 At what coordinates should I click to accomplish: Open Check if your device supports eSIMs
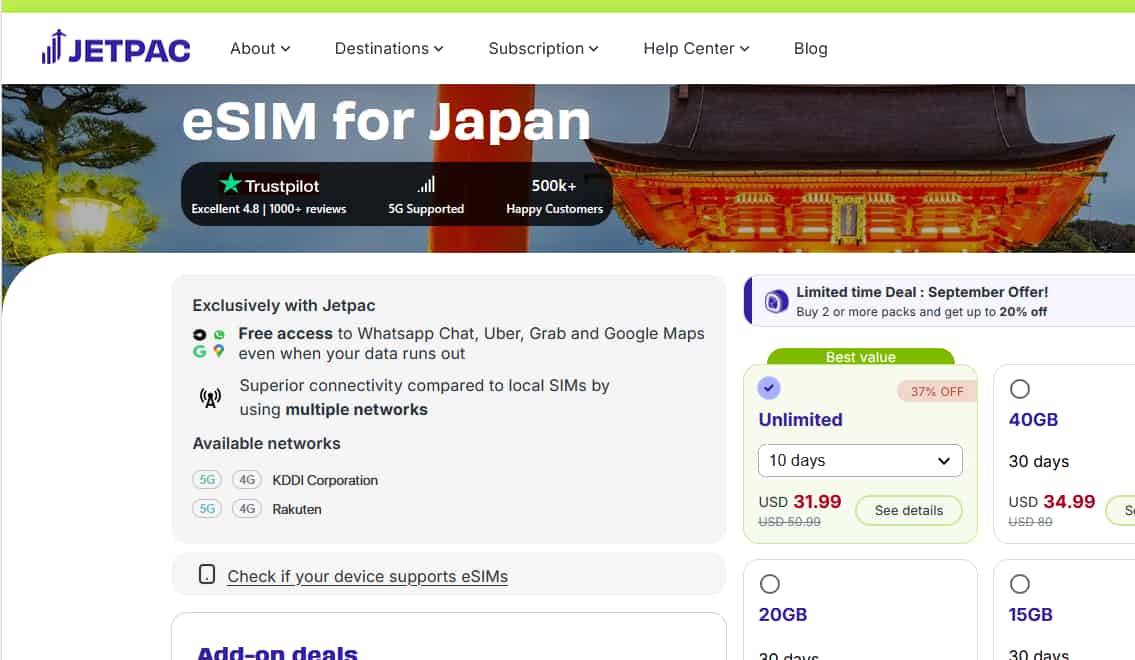(368, 576)
